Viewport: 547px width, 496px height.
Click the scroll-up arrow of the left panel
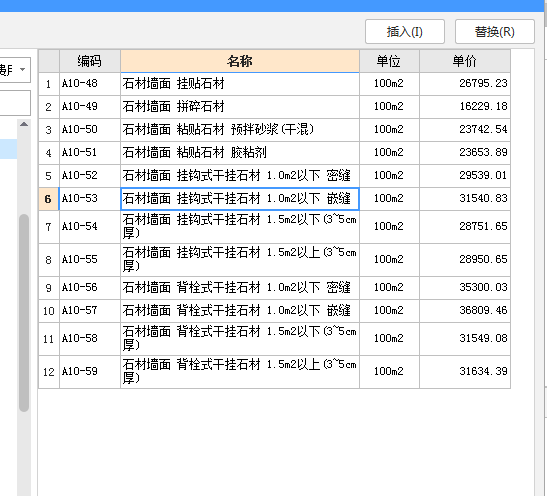click(24, 124)
